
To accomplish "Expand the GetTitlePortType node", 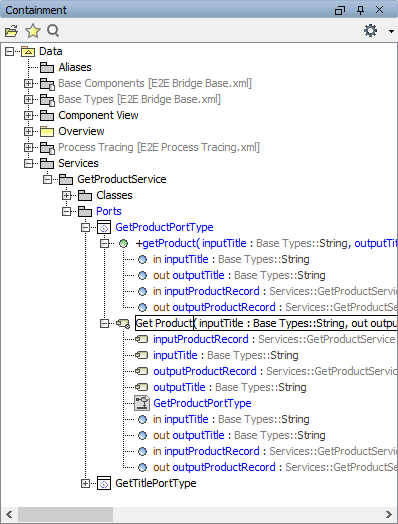I will [86, 483].
